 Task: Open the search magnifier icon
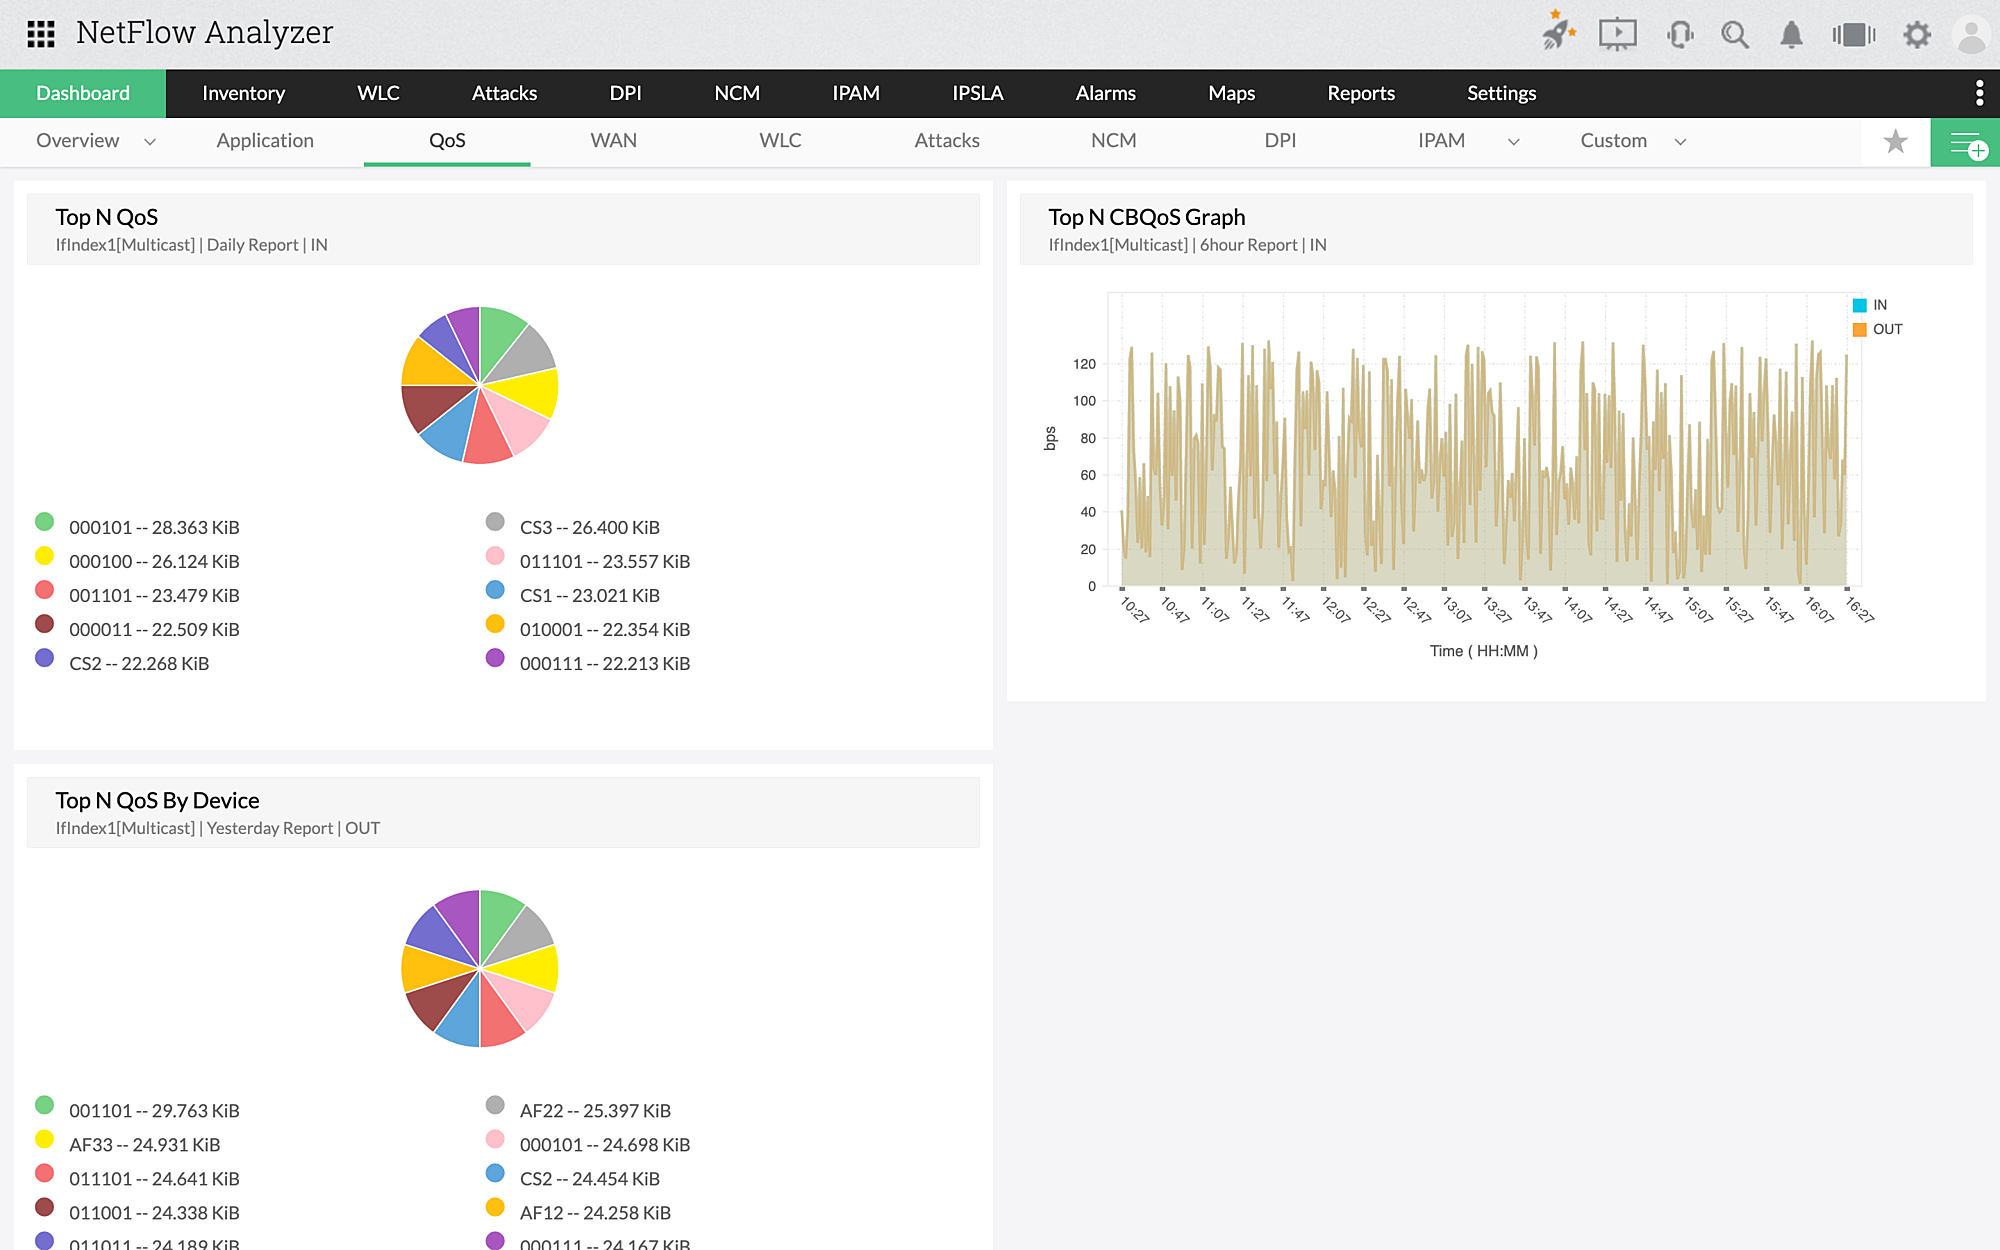[x=1735, y=35]
